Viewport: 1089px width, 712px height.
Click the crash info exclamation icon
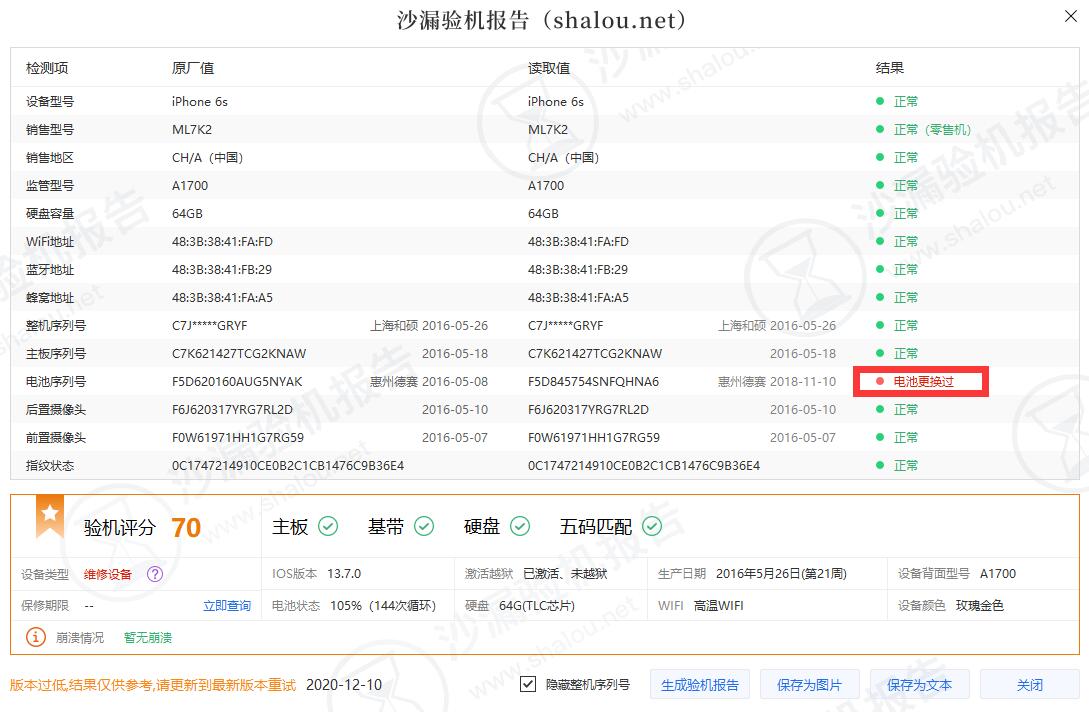(35, 637)
